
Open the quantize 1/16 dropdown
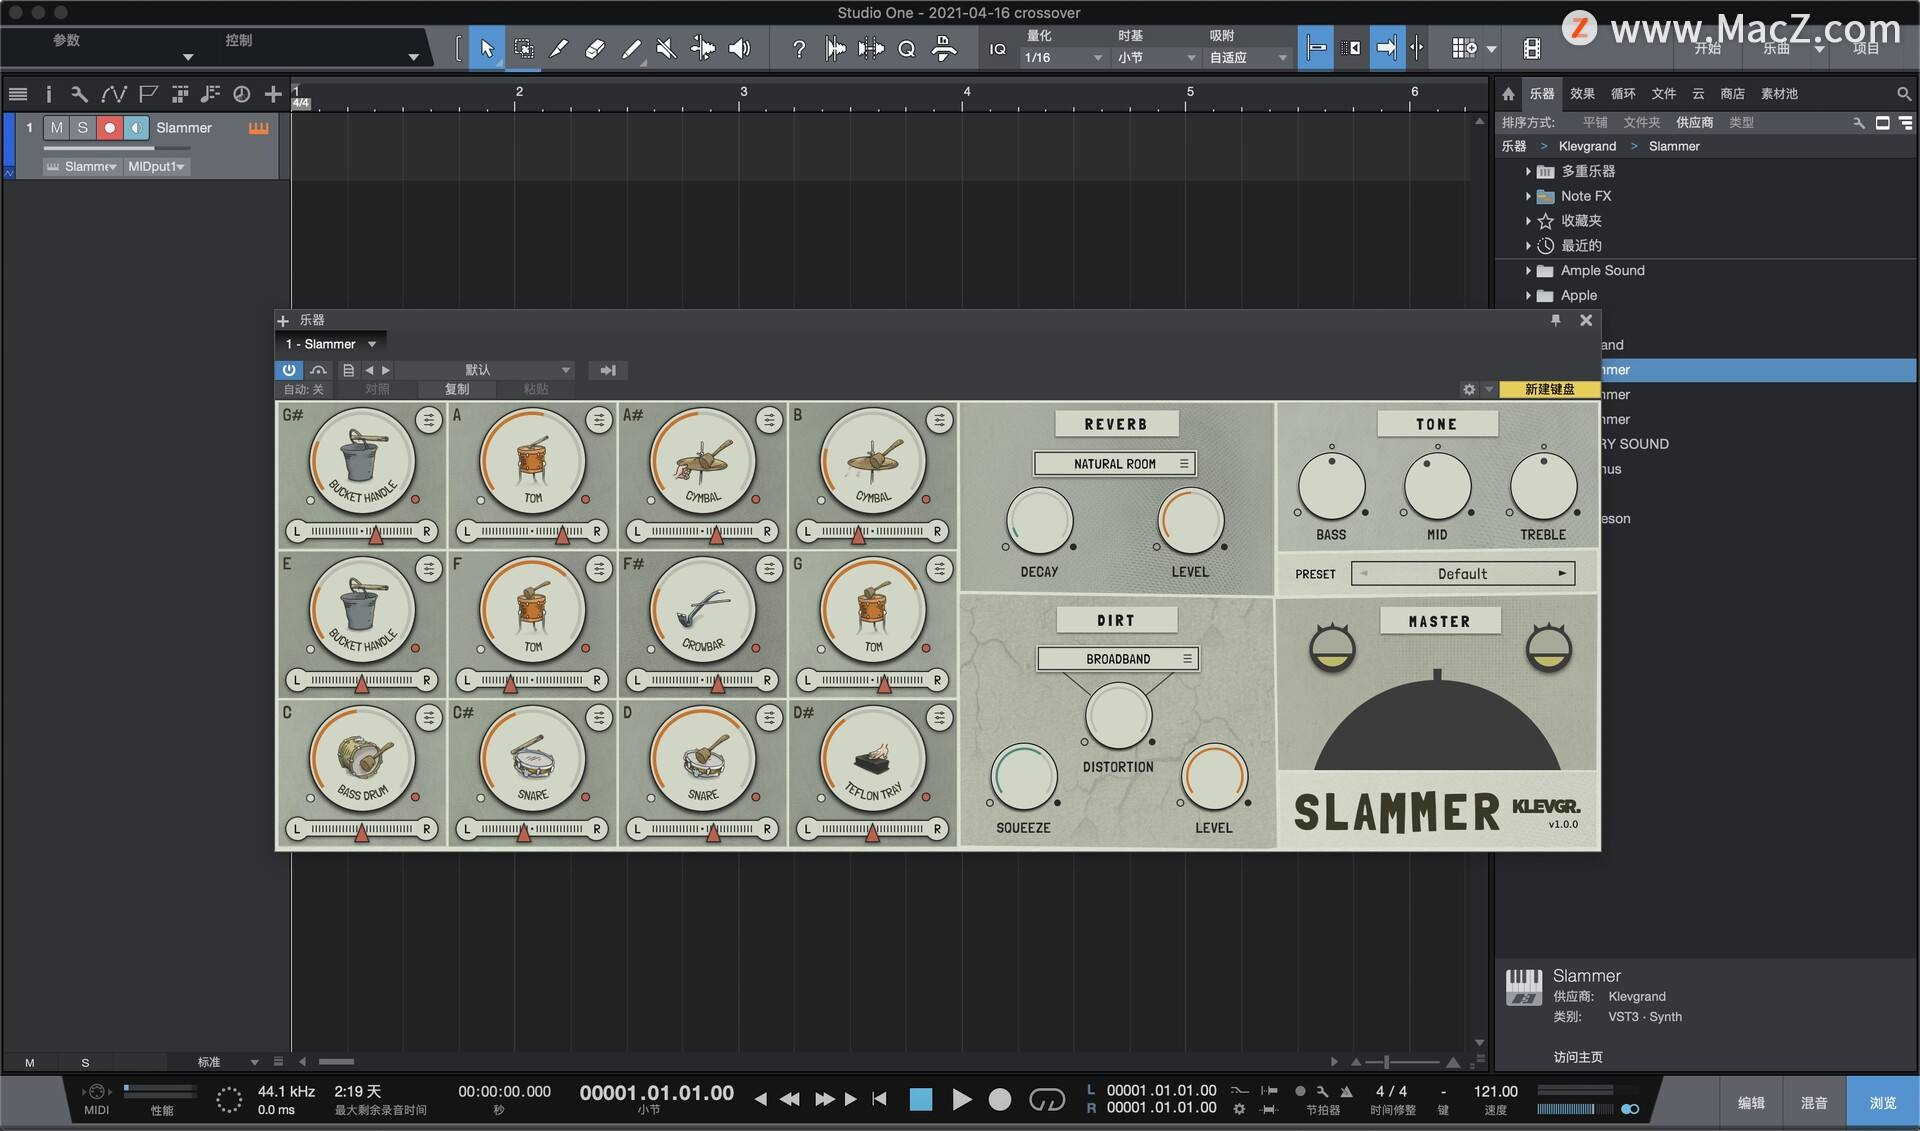[1063, 58]
